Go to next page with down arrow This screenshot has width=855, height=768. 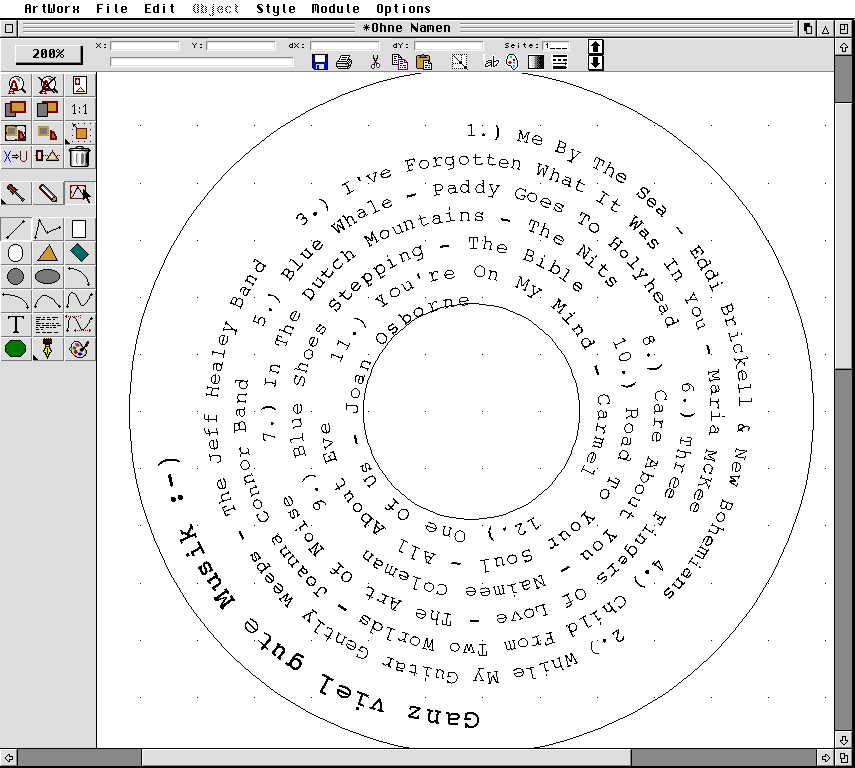click(x=595, y=63)
